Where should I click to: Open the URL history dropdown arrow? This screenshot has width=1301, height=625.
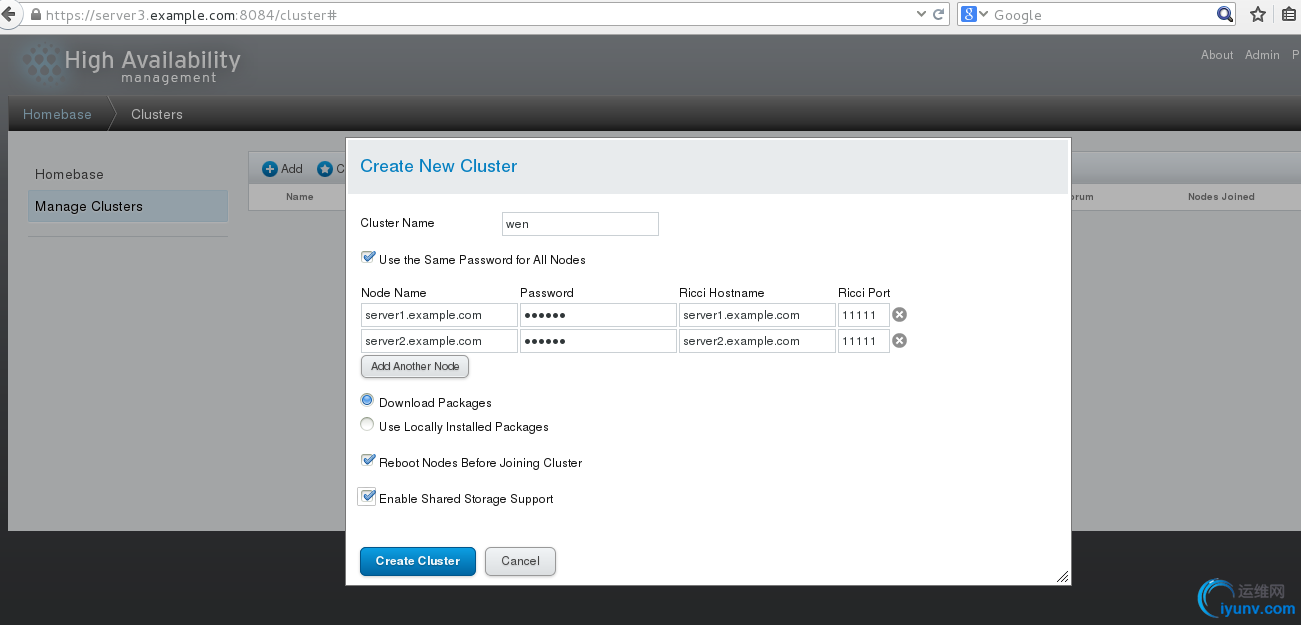coord(922,15)
